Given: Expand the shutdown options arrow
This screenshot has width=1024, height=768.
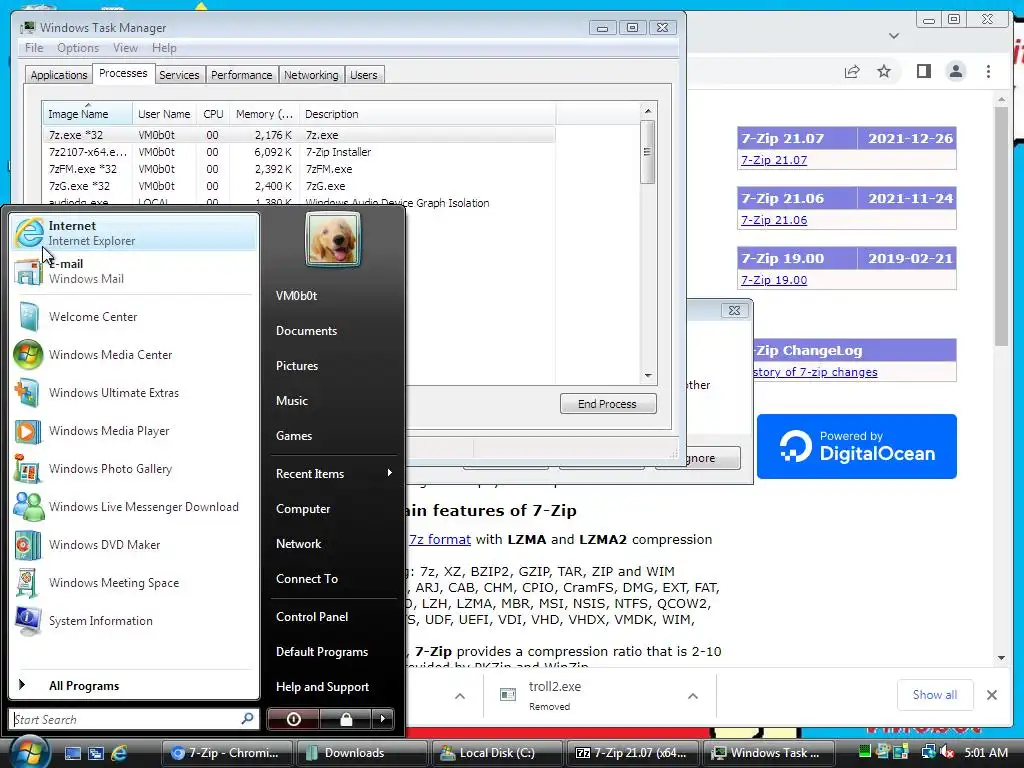Looking at the screenshot, I should (383, 719).
